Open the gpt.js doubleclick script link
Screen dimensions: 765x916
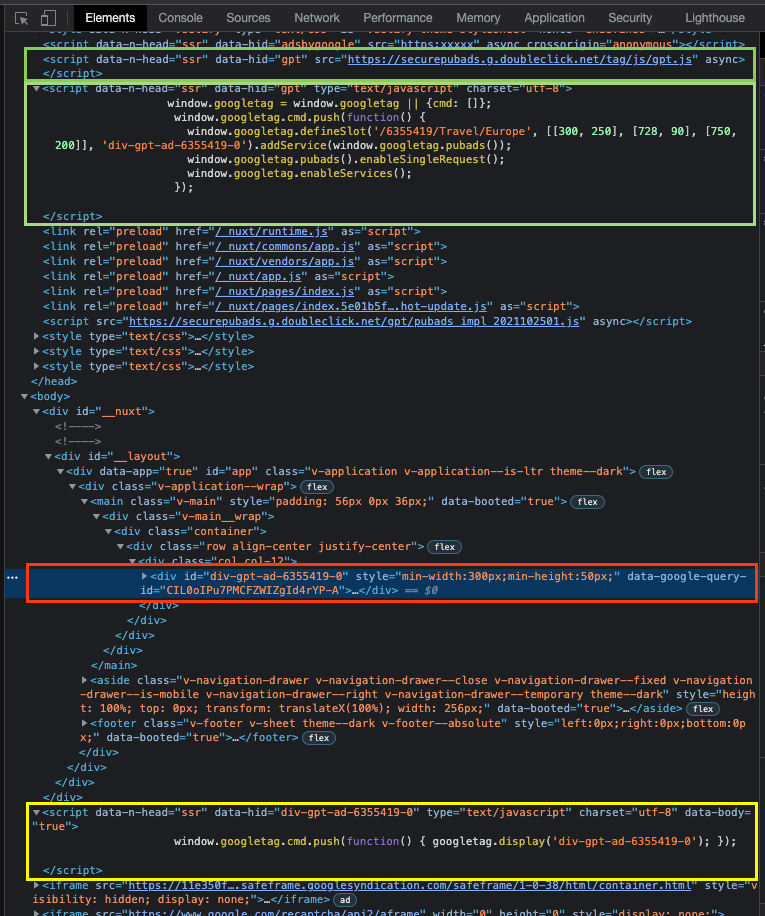[x=520, y=60]
